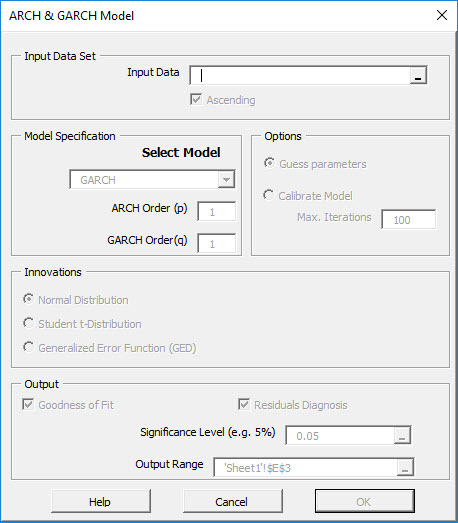Open the Help button
The width and height of the screenshot is (458, 523).
pos(101,501)
